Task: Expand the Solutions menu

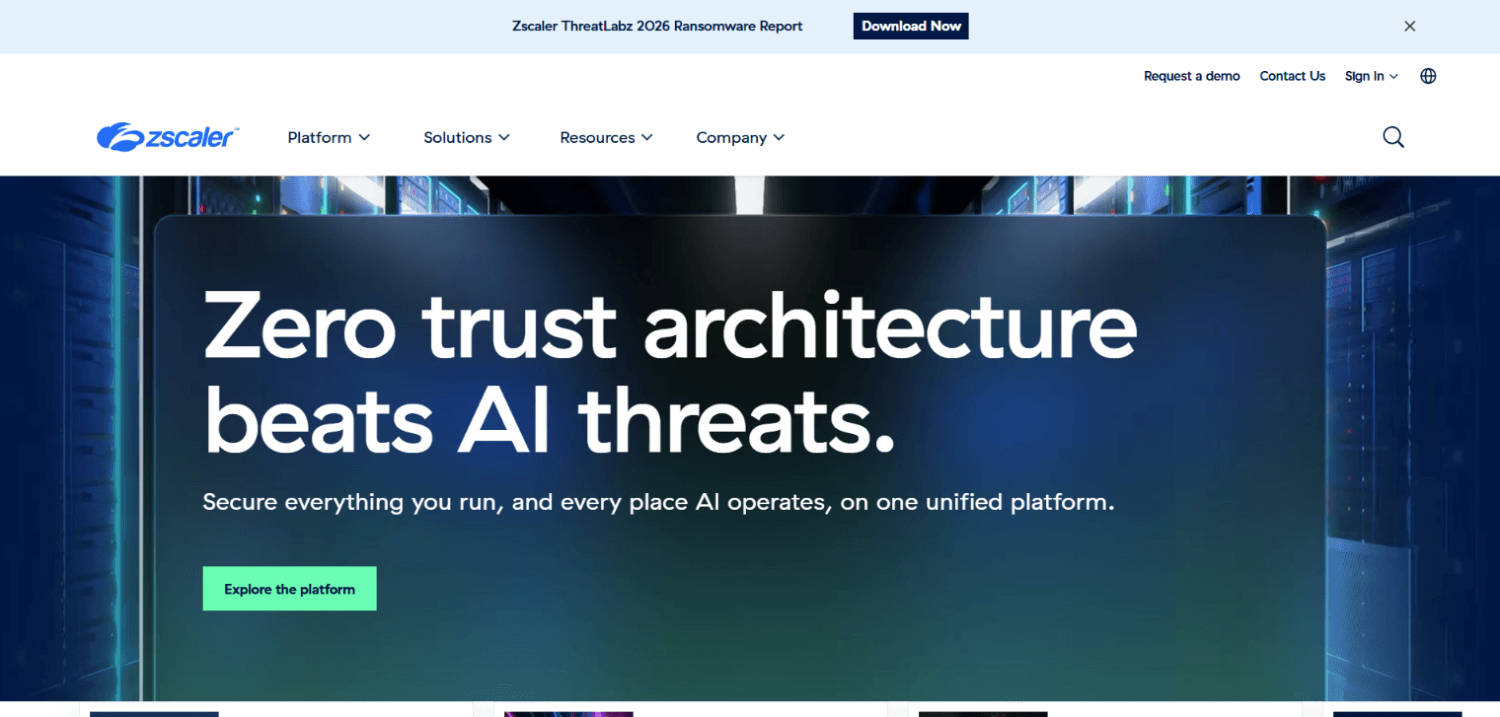Action: [467, 137]
